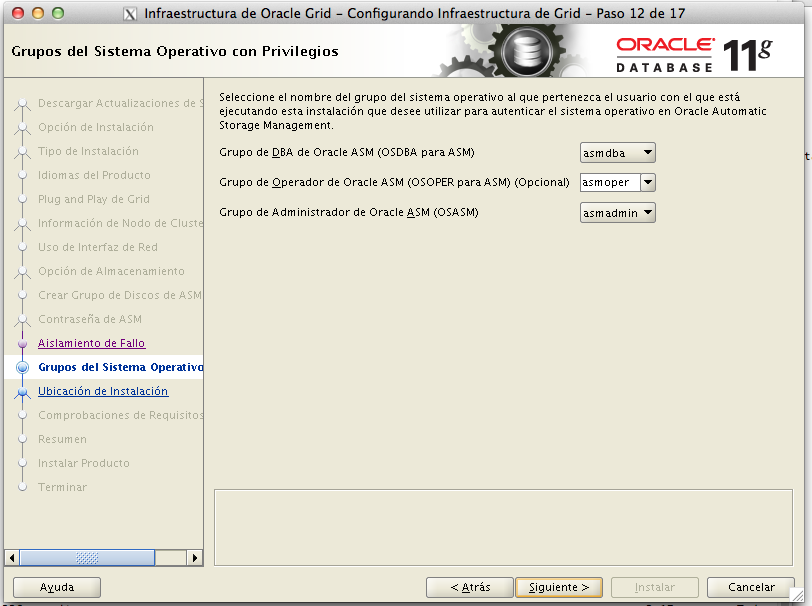Click the Siguiente button
The image size is (812, 606).
558,587
